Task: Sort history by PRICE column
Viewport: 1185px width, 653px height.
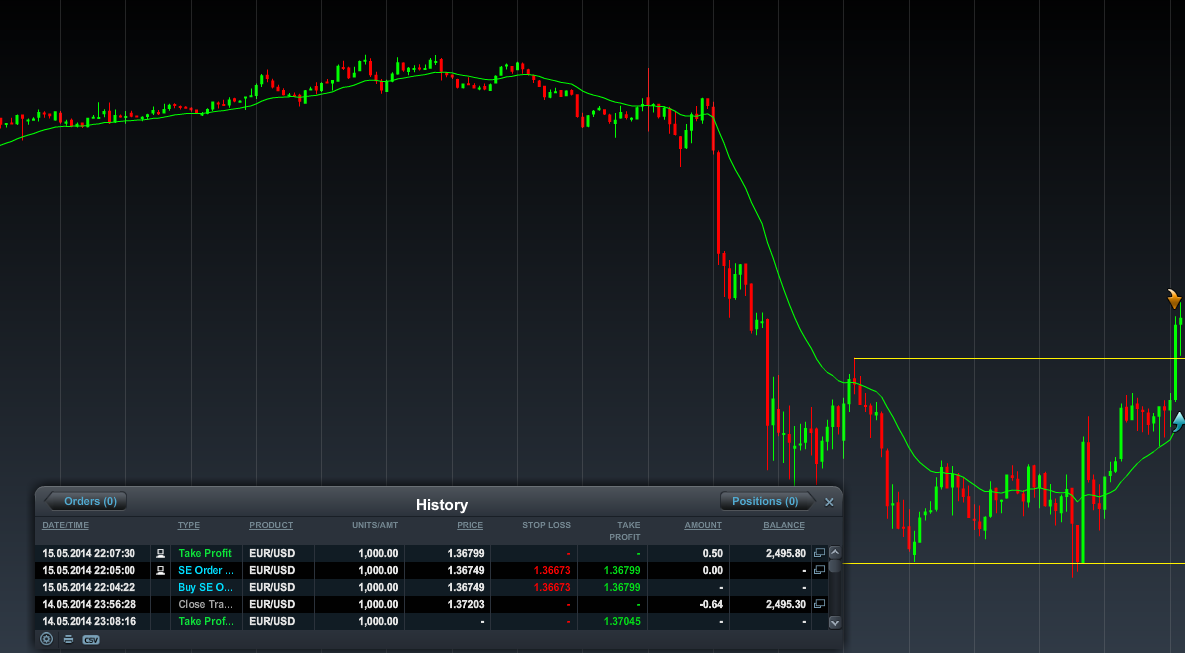Action: (x=470, y=525)
